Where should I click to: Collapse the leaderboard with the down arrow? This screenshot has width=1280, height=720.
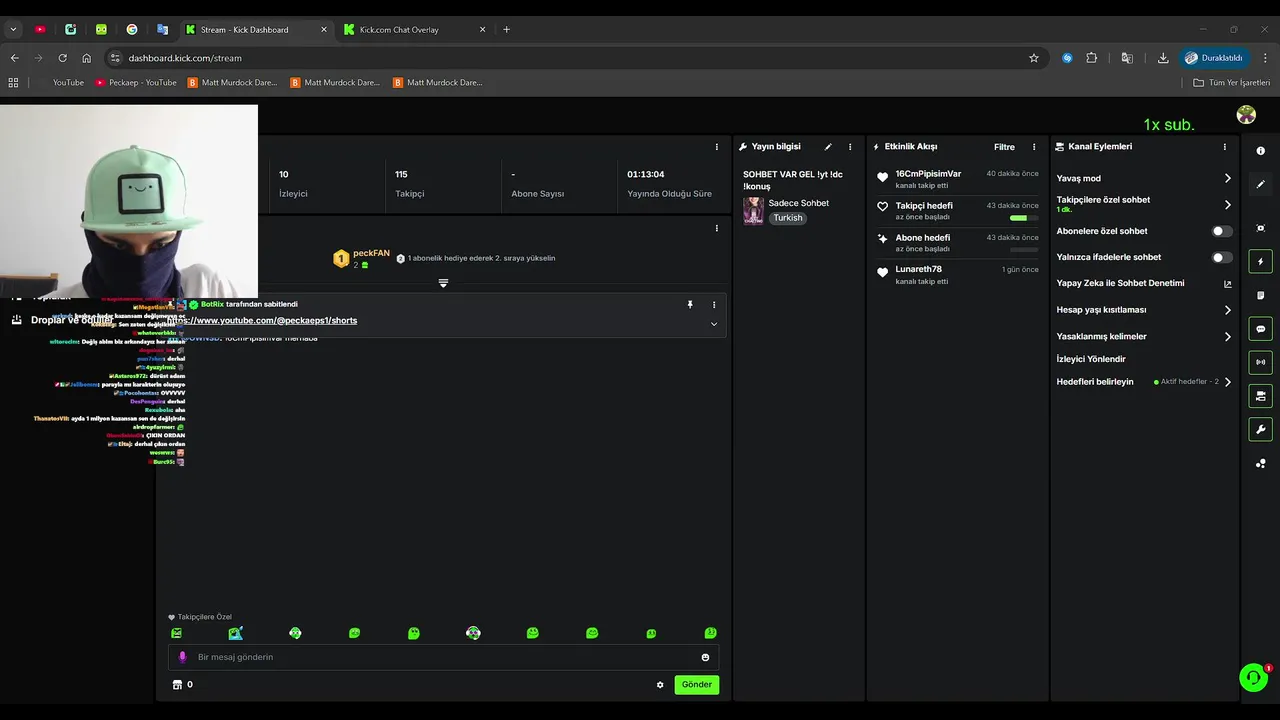(443, 283)
